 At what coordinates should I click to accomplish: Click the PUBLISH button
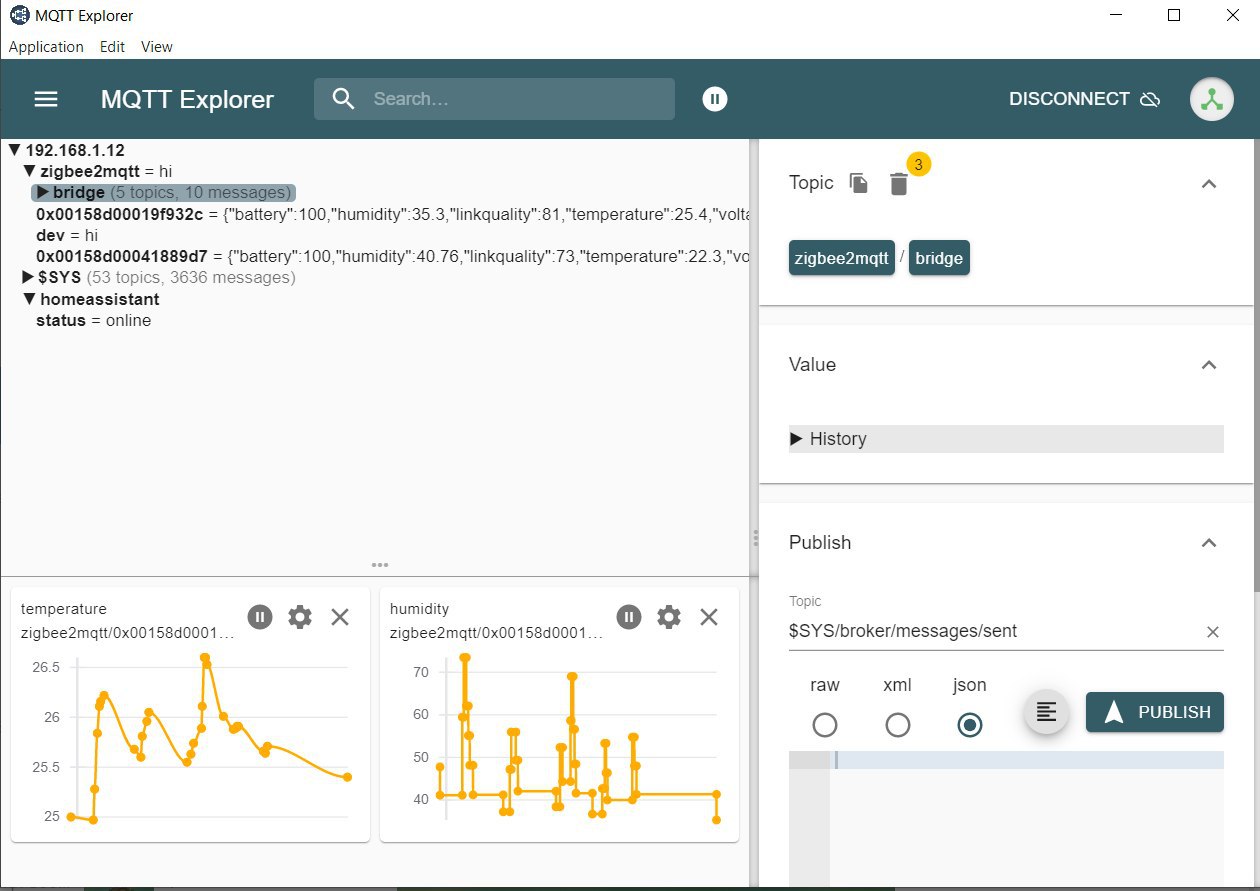pos(1155,712)
